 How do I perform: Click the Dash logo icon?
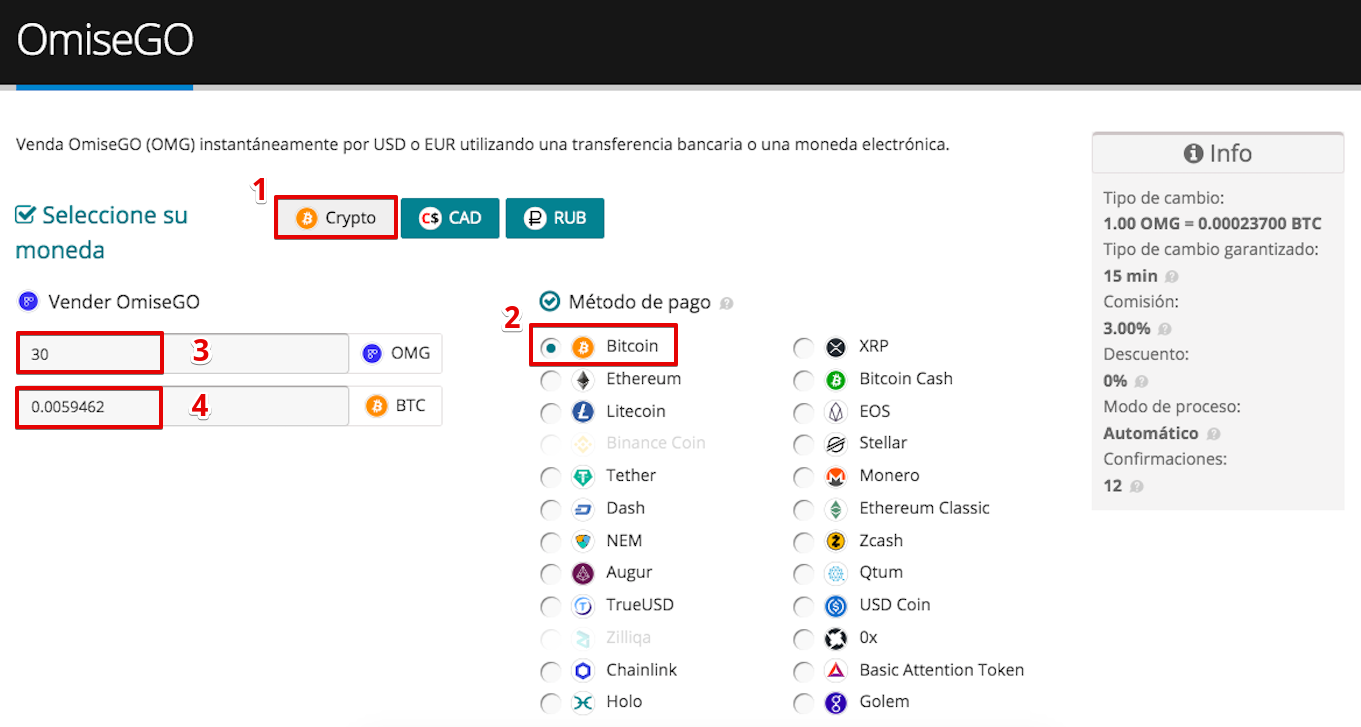[583, 509]
